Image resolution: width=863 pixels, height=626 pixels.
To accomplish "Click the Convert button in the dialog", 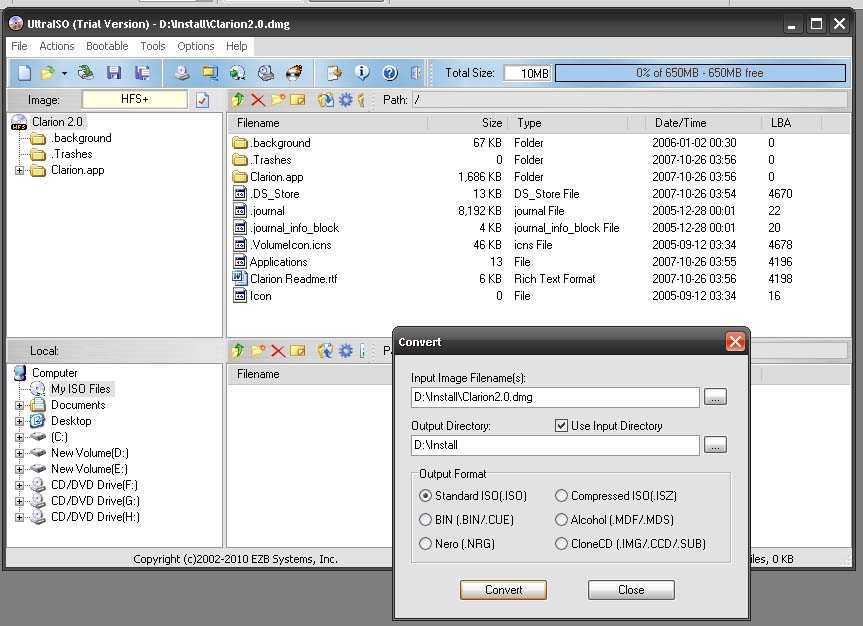I will [503, 590].
